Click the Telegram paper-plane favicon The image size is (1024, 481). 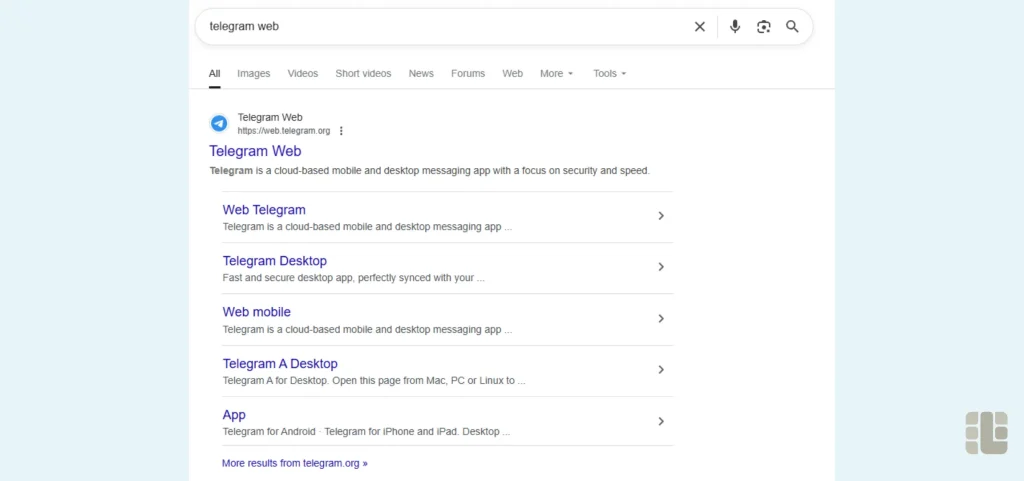219,123
